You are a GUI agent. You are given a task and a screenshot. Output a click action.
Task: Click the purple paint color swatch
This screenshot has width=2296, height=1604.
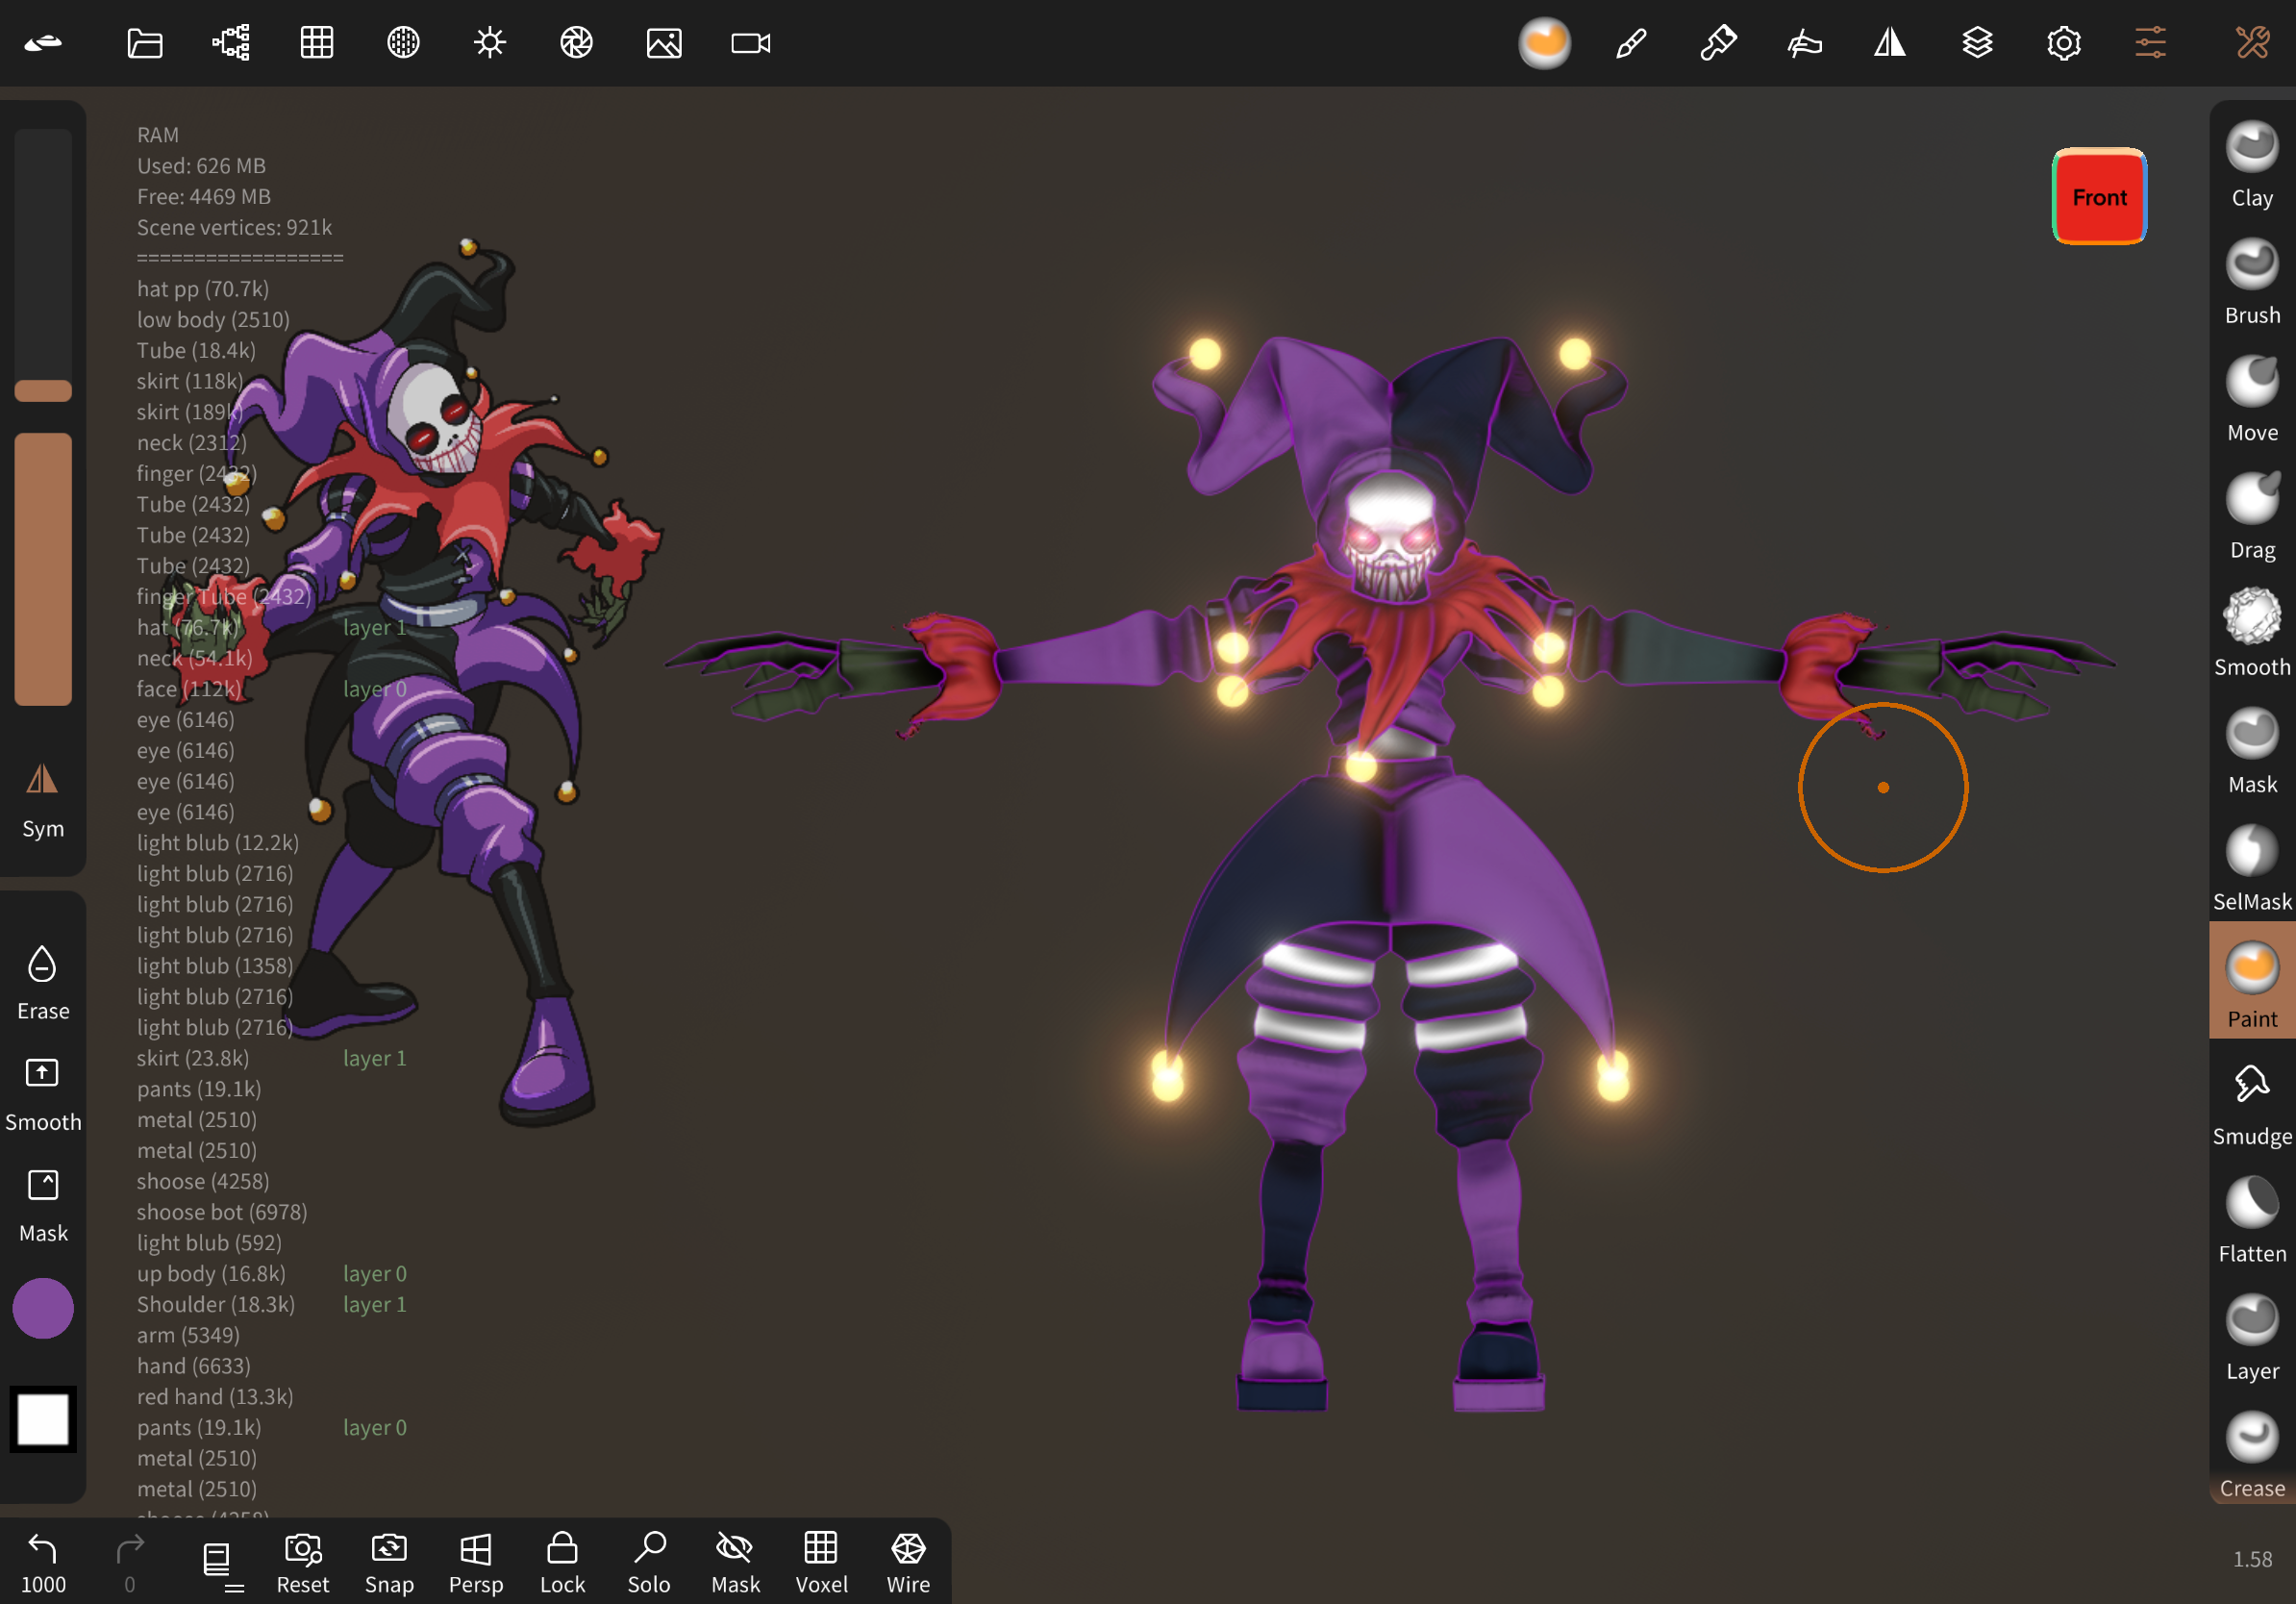(x=43, y=1308)
